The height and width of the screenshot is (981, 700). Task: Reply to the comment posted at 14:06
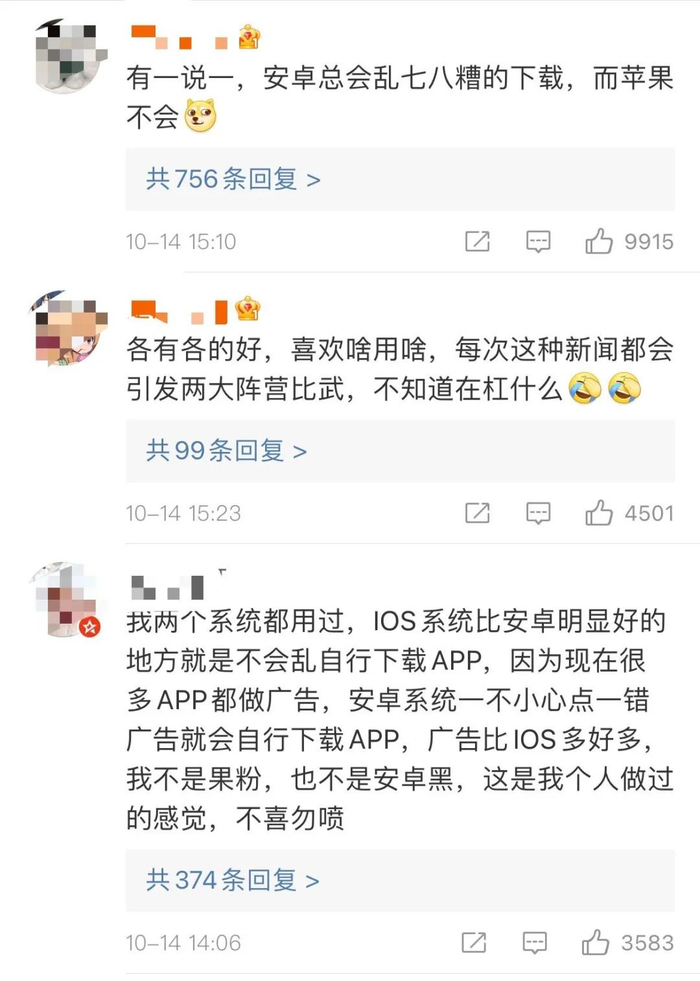tap(534, 943)
